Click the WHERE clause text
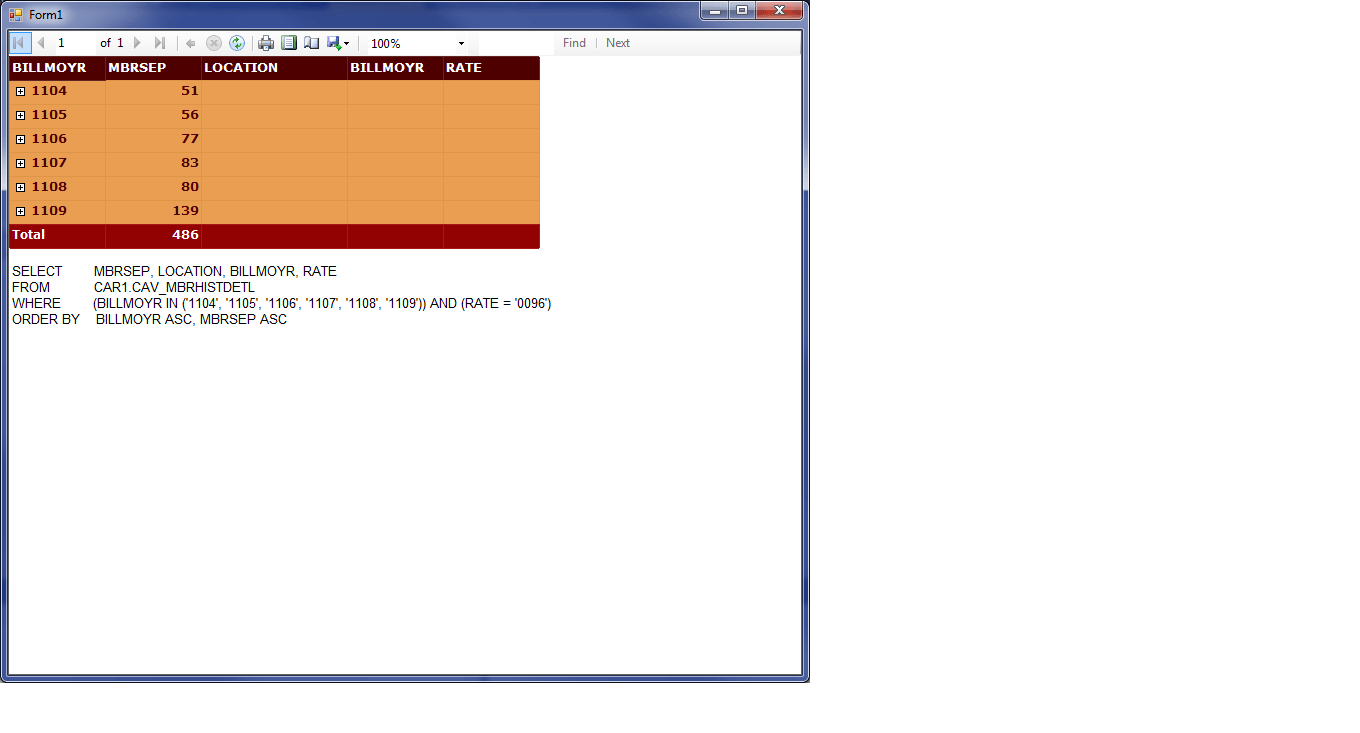 tap(282, 303)
